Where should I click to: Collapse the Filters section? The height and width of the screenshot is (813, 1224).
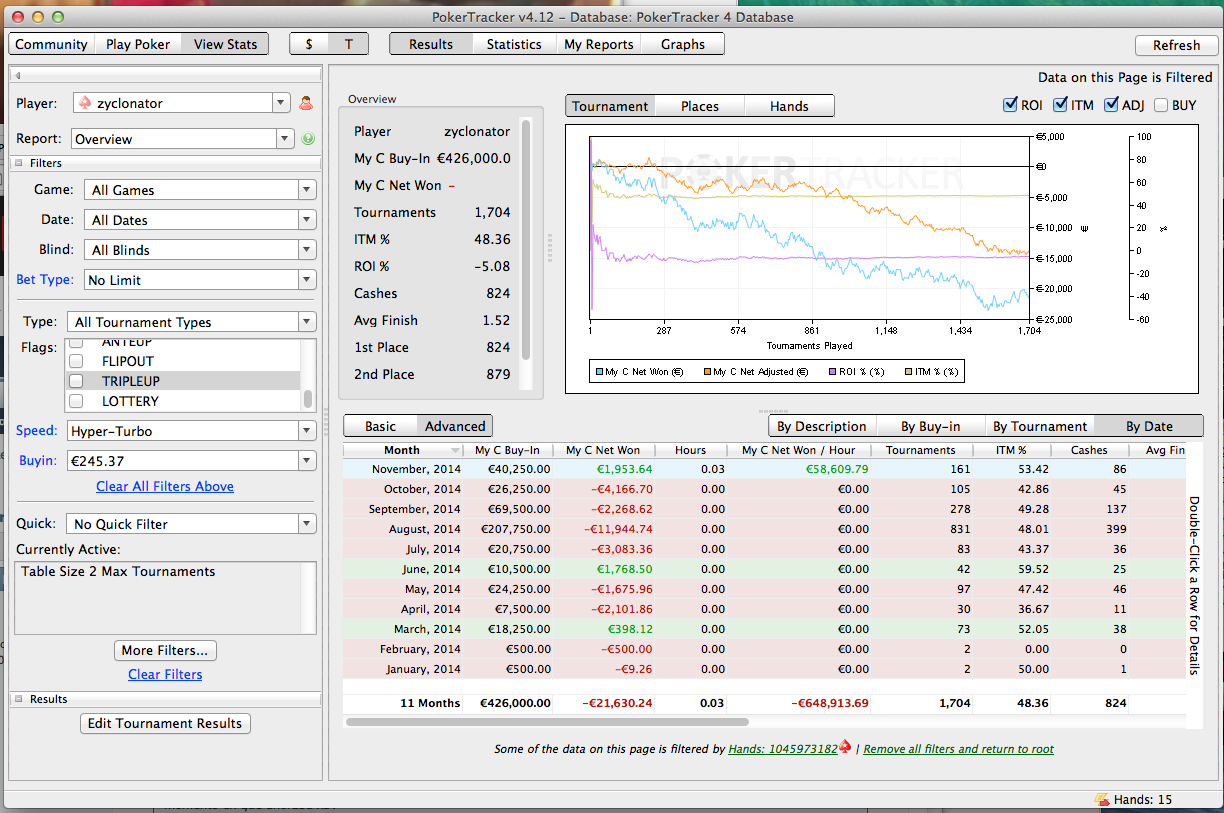pos(18,163)
